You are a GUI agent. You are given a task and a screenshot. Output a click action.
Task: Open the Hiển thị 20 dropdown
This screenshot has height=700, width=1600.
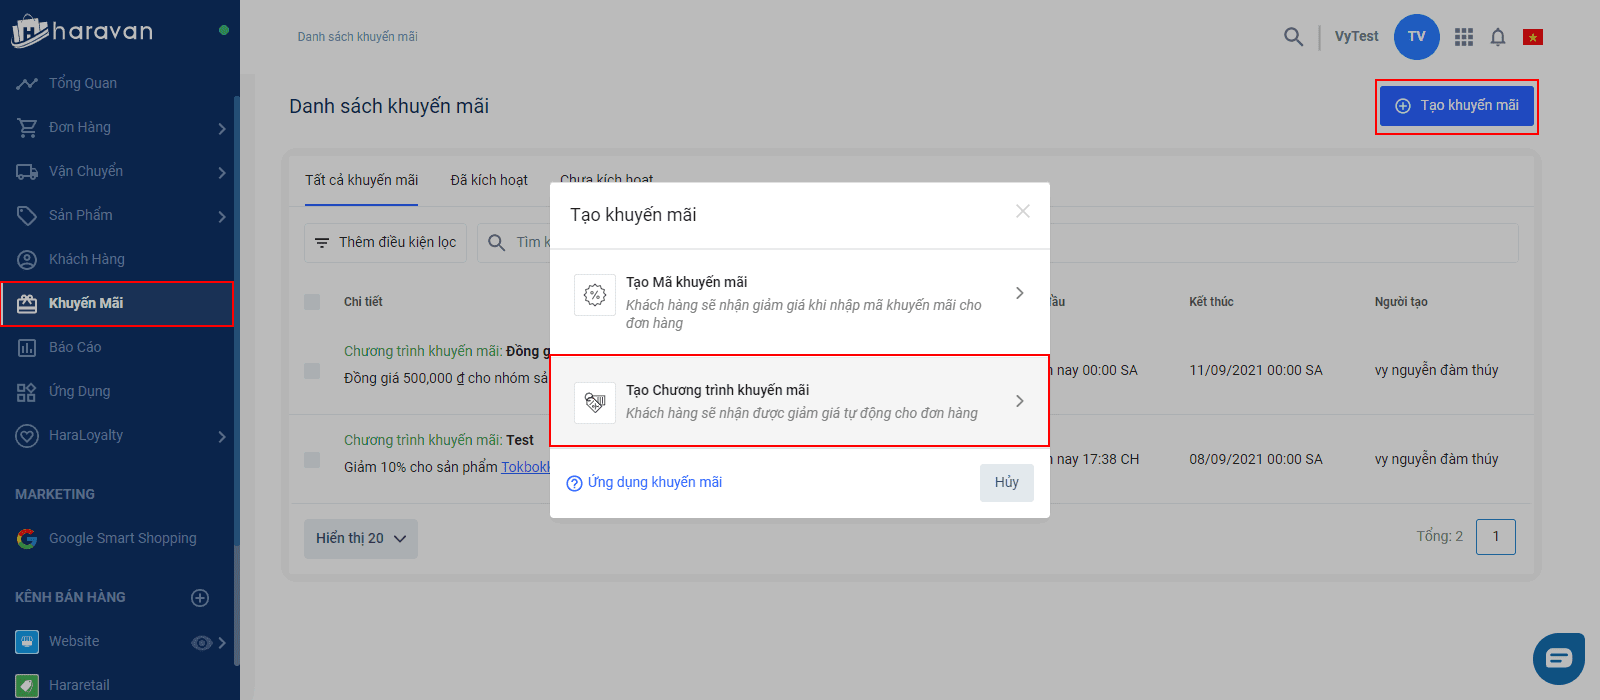361,538
